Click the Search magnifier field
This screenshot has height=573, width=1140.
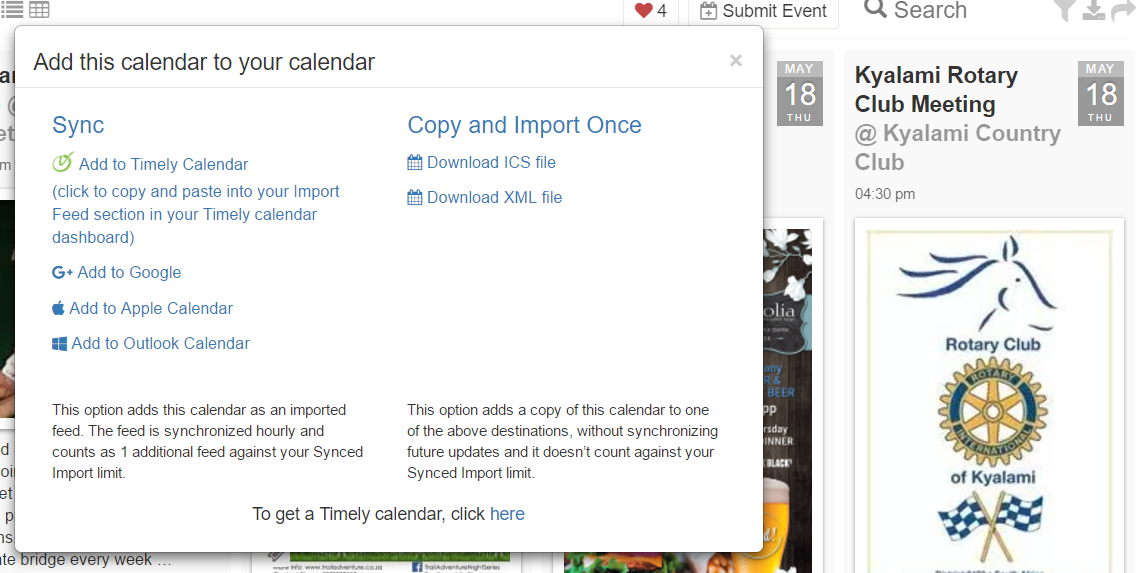(x=916, y=11)
